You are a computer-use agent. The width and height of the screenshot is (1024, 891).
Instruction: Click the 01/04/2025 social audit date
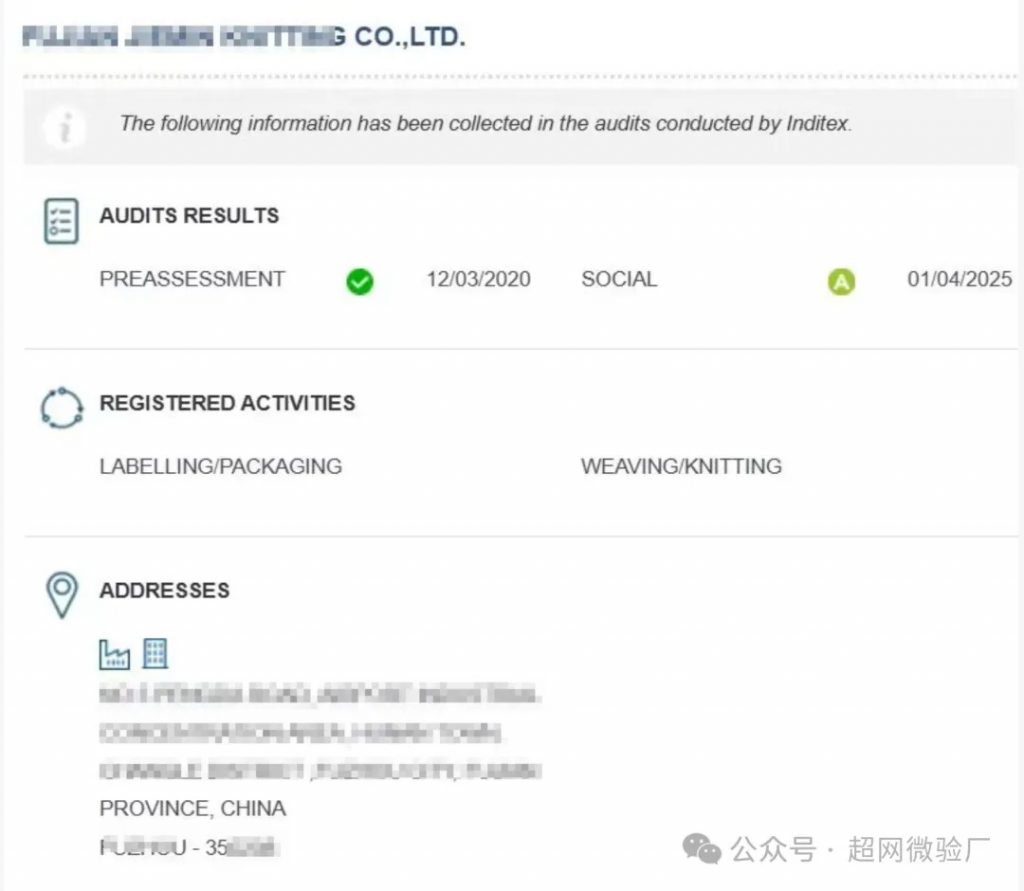(x=959, y=280)
